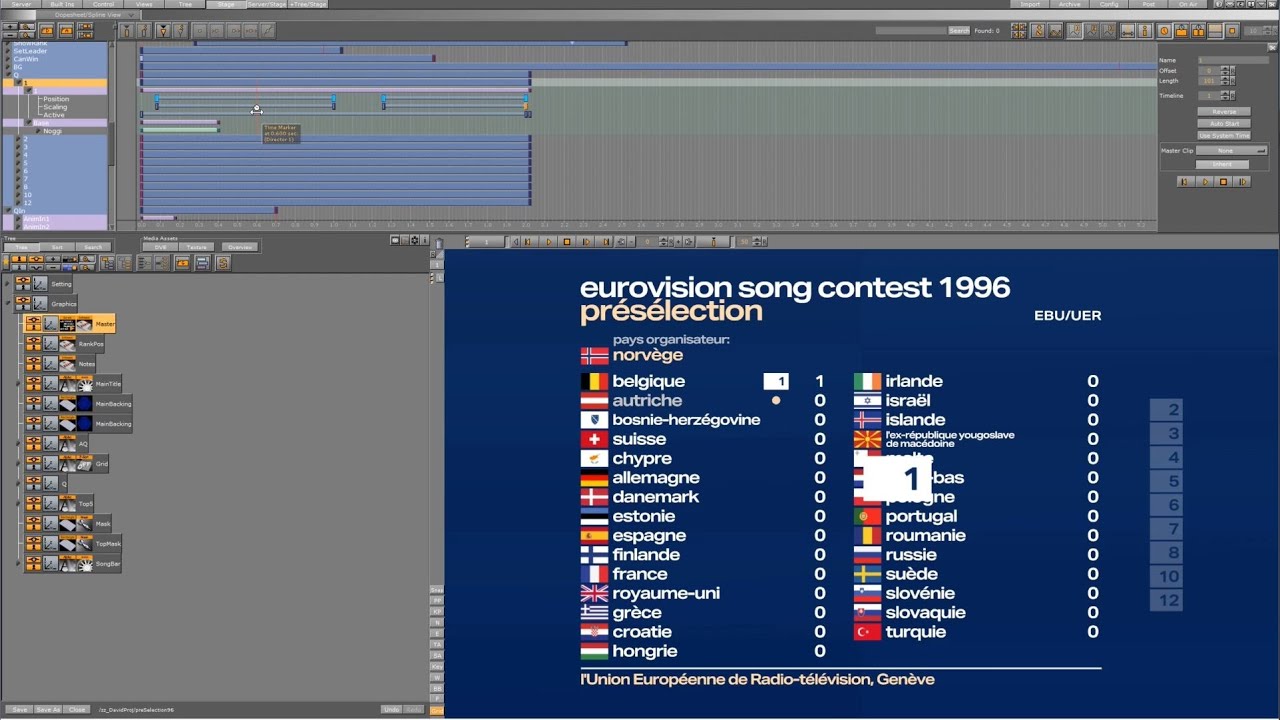Viewport: 1280px width, 720px height.
Task: Expand the Setting container
Action: coord(8,284)
